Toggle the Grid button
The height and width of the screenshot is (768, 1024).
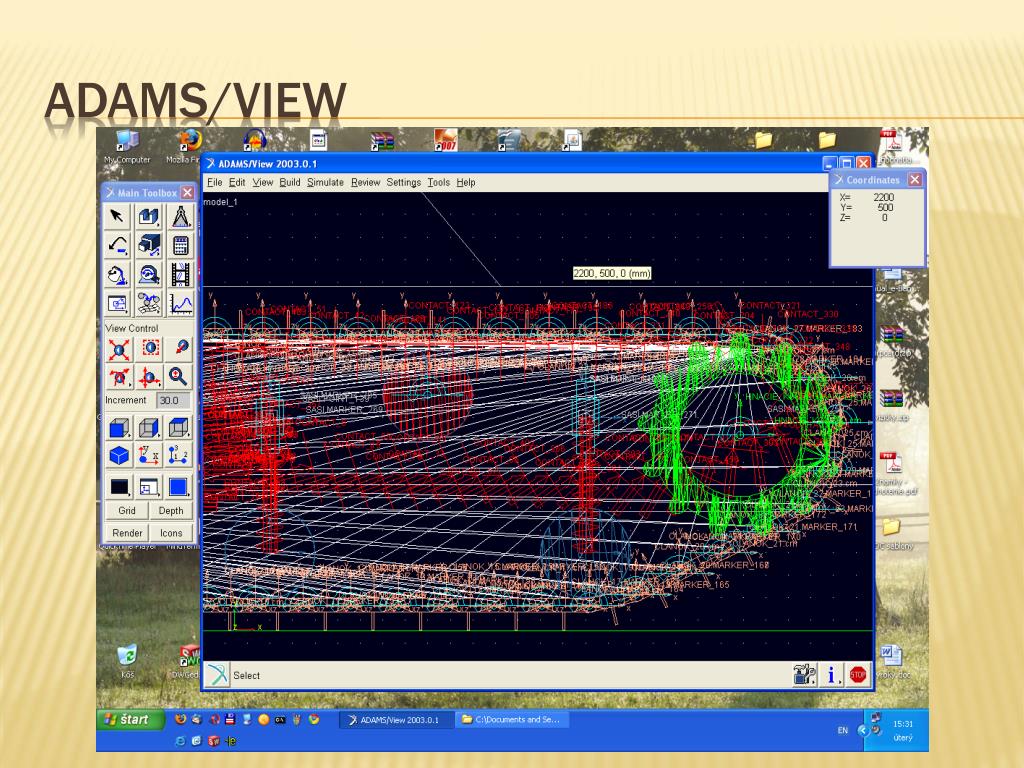pyautogui.click(x=127, y=511)
